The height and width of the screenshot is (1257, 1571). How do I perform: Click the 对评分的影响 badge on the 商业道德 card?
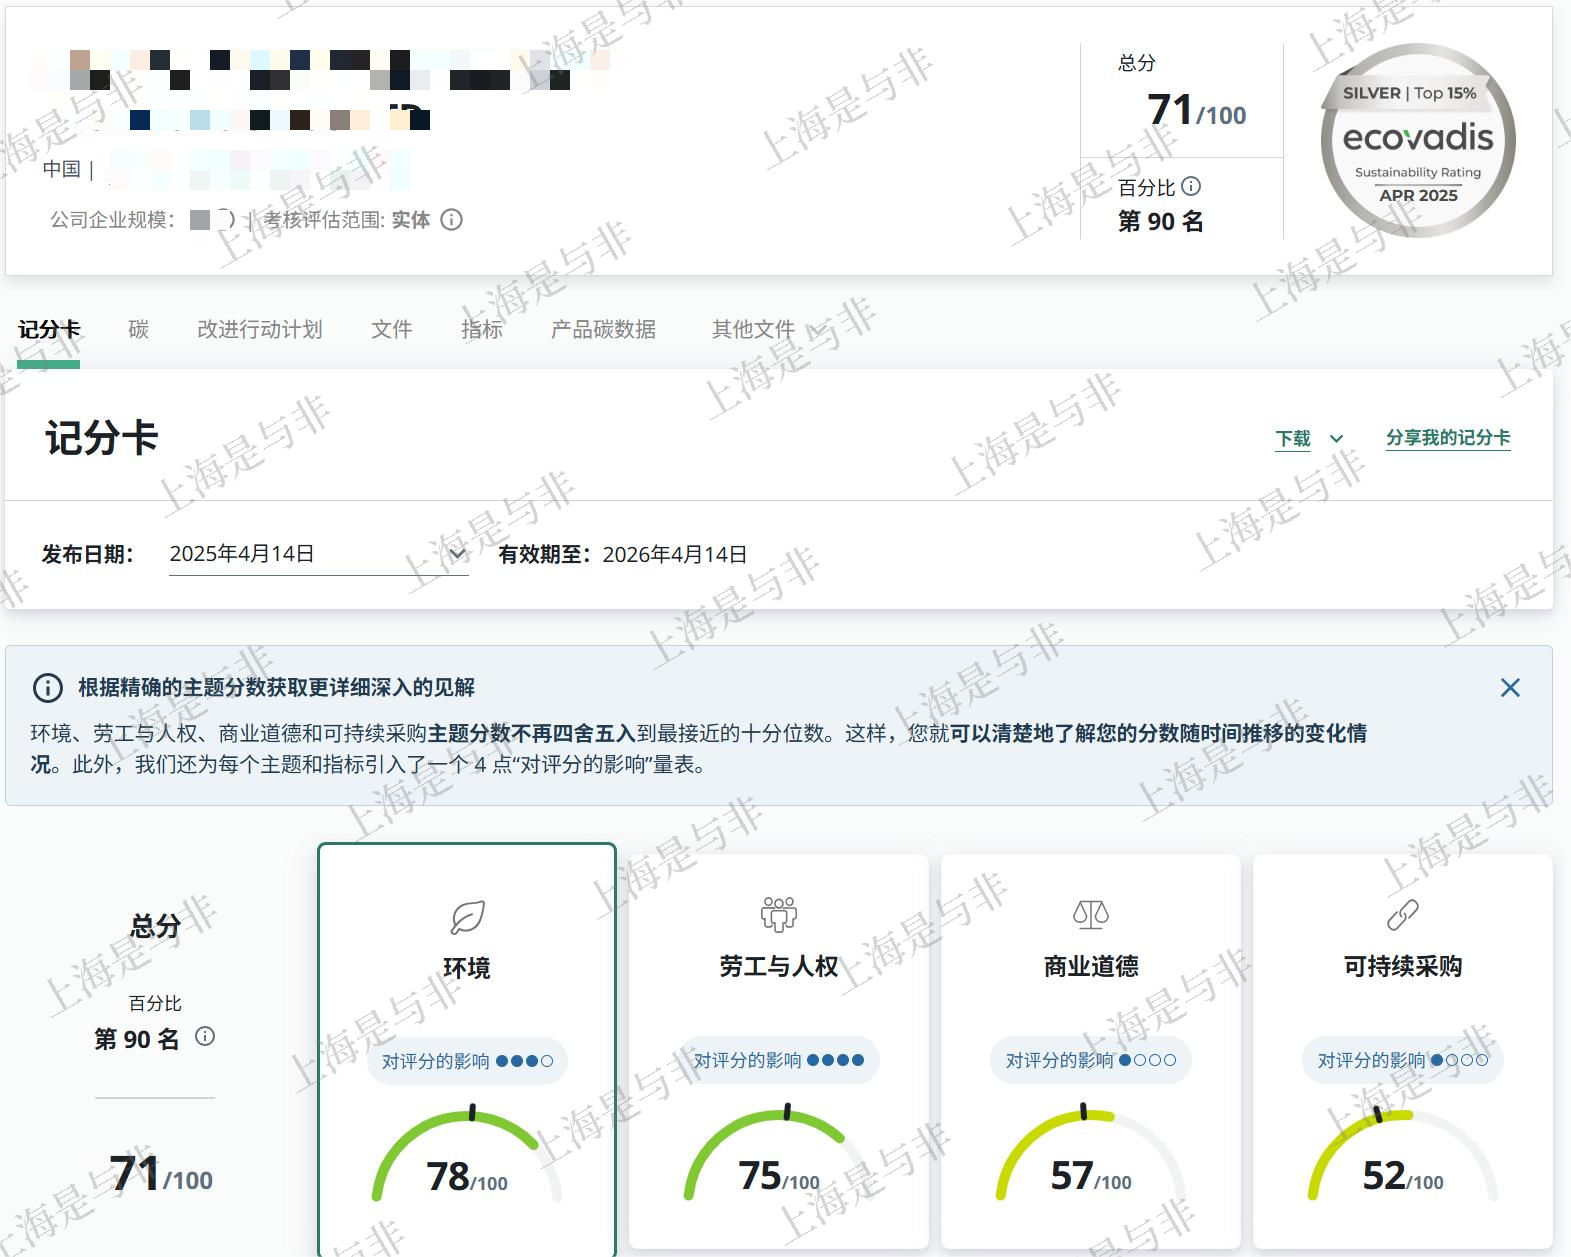1090,1060
